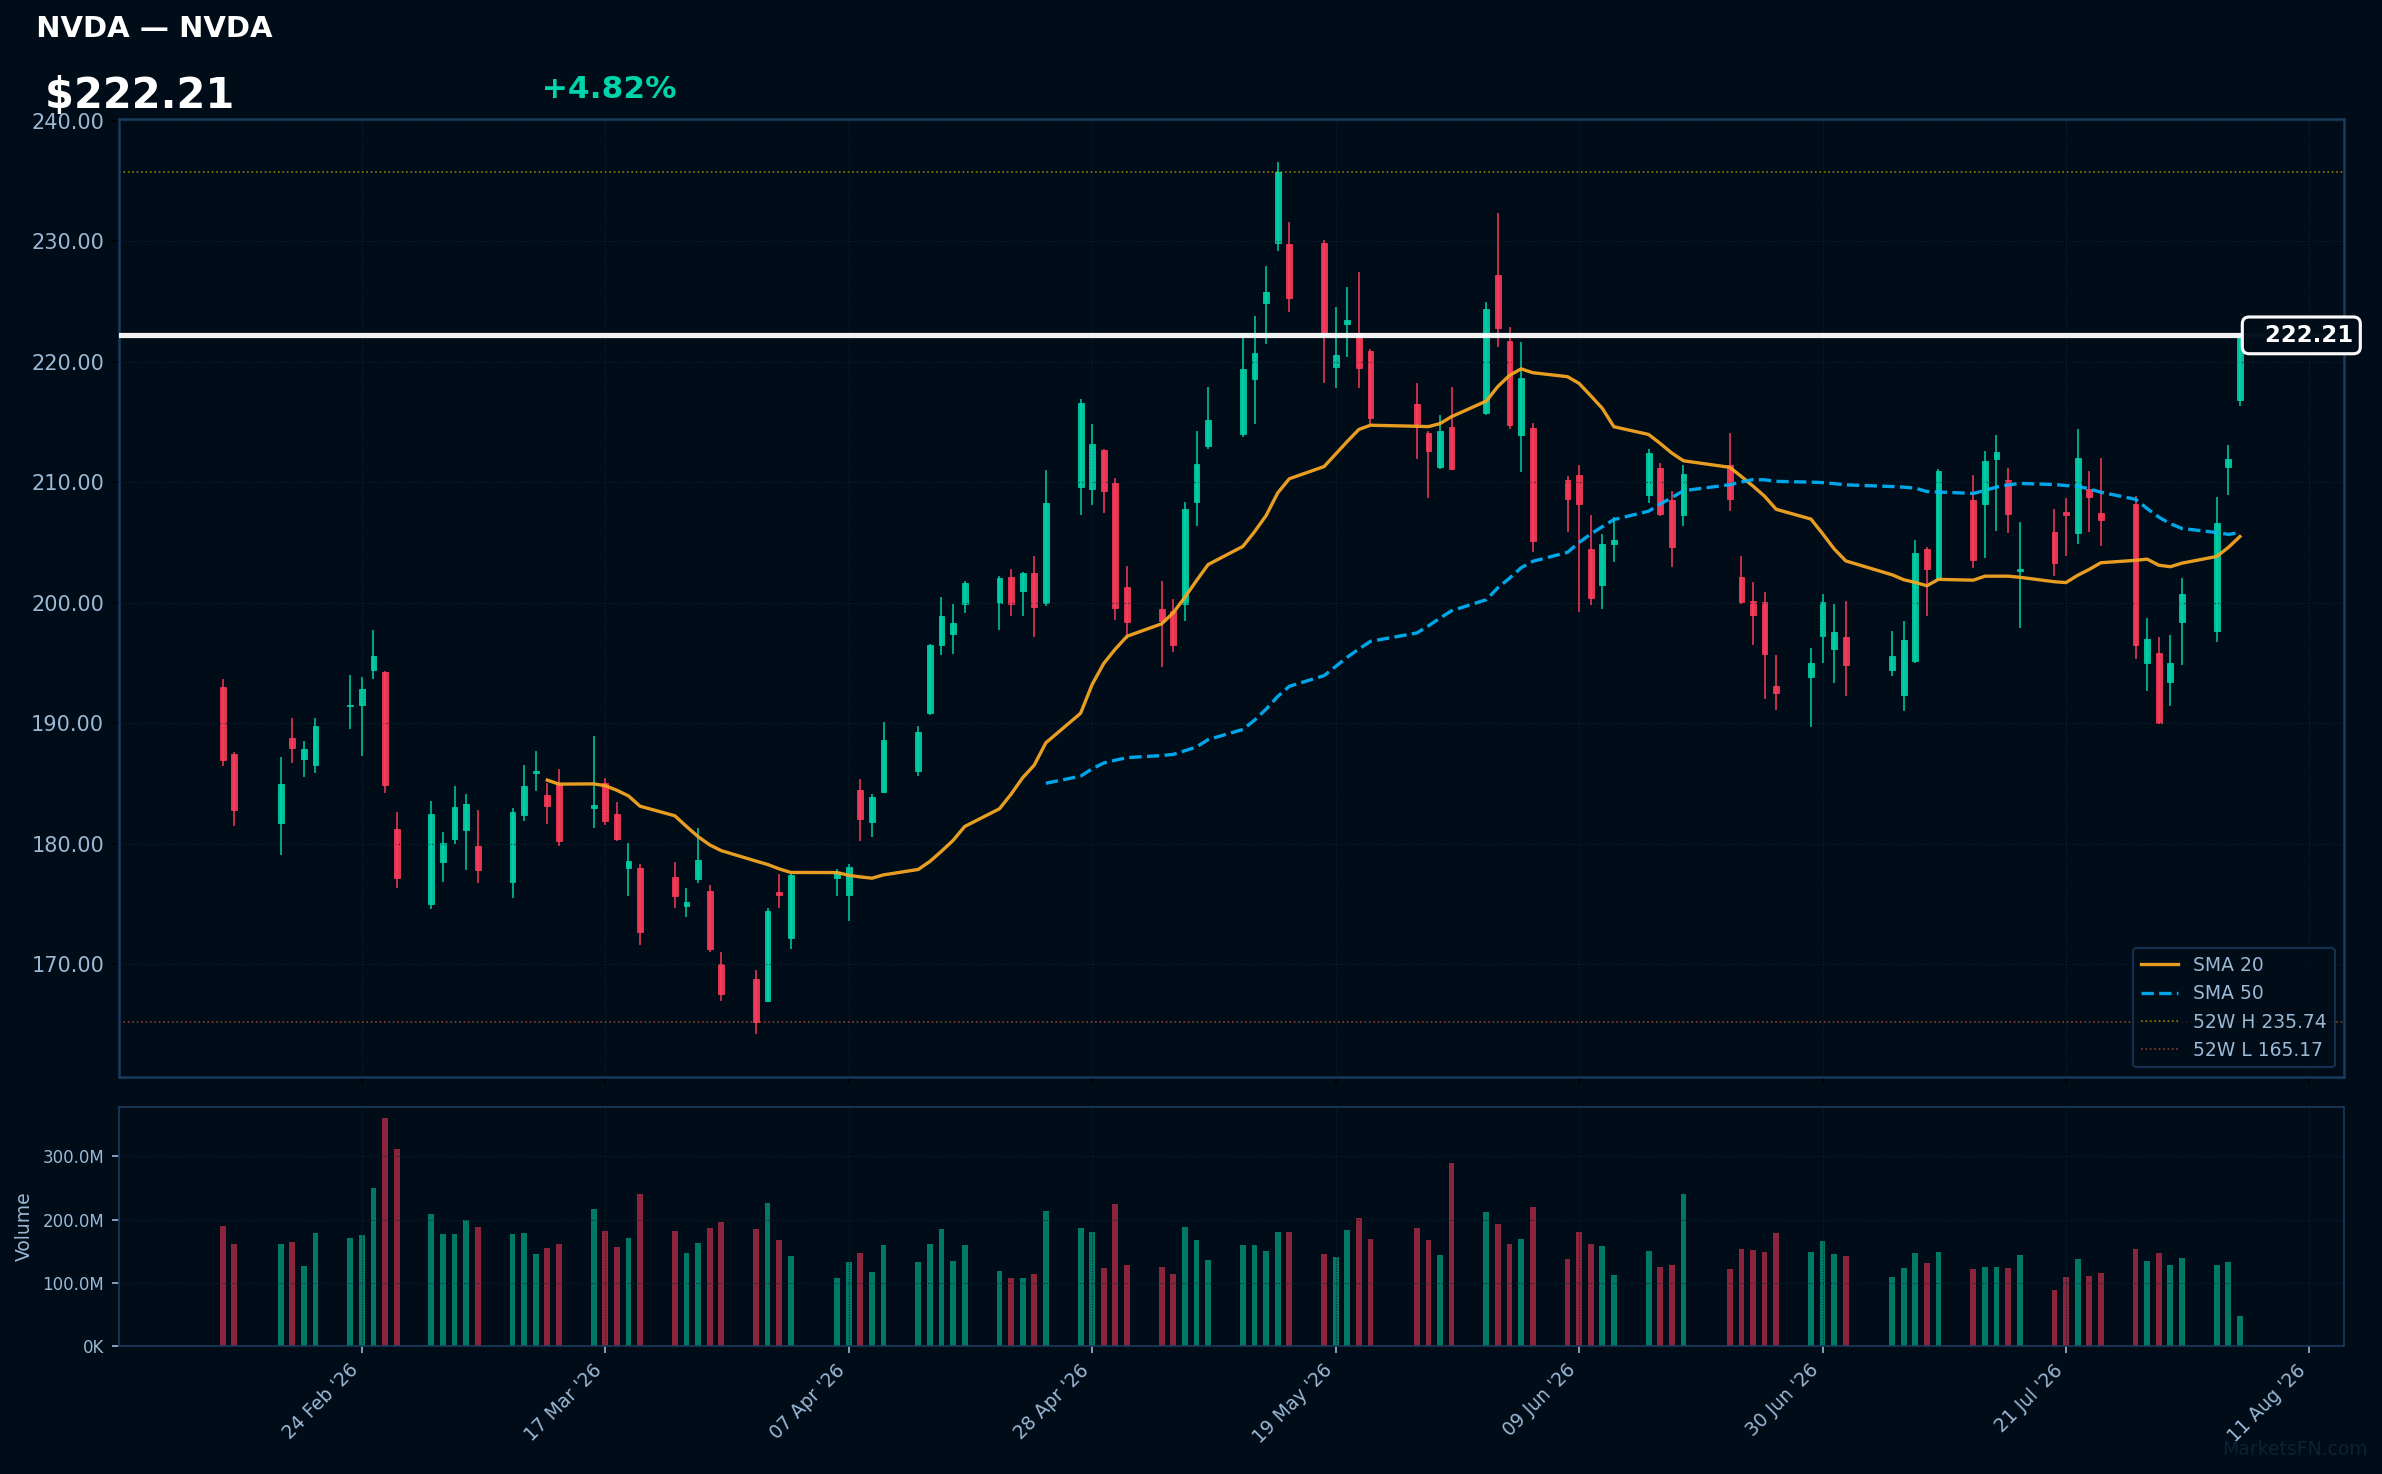Click the 240.00 y-axis label
This screenshot has height=1474, width=2382.
click(68, 122)
